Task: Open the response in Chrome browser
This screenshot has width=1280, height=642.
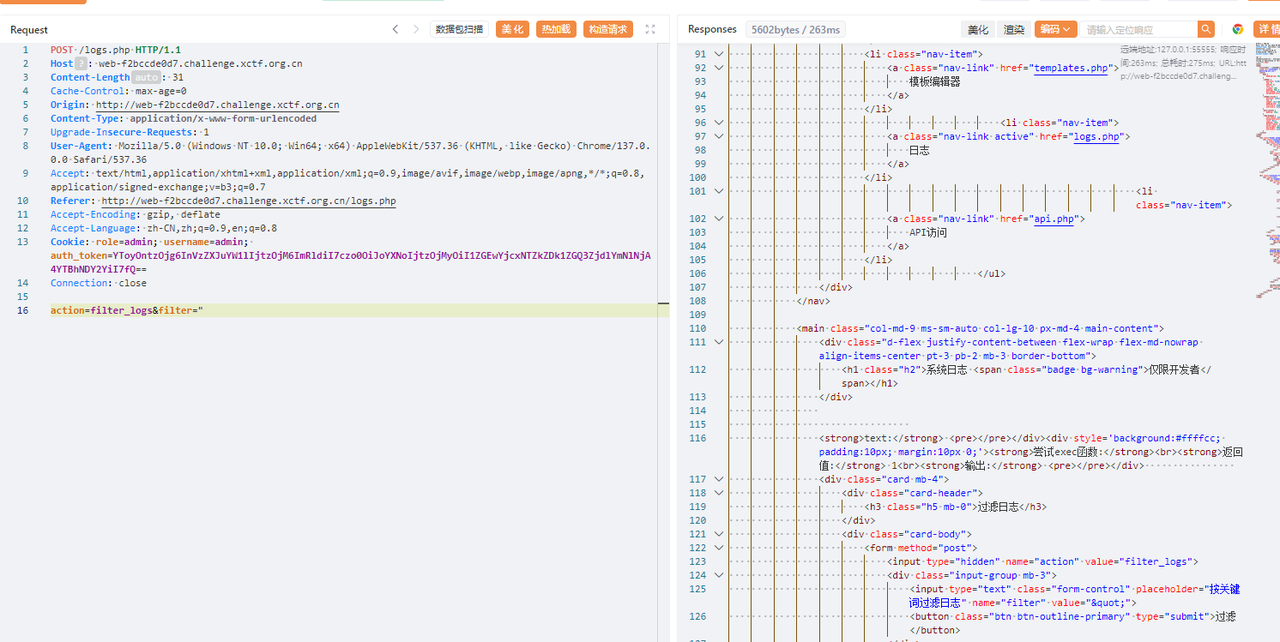Action: pyautogui.click(x=1237, y=30)
